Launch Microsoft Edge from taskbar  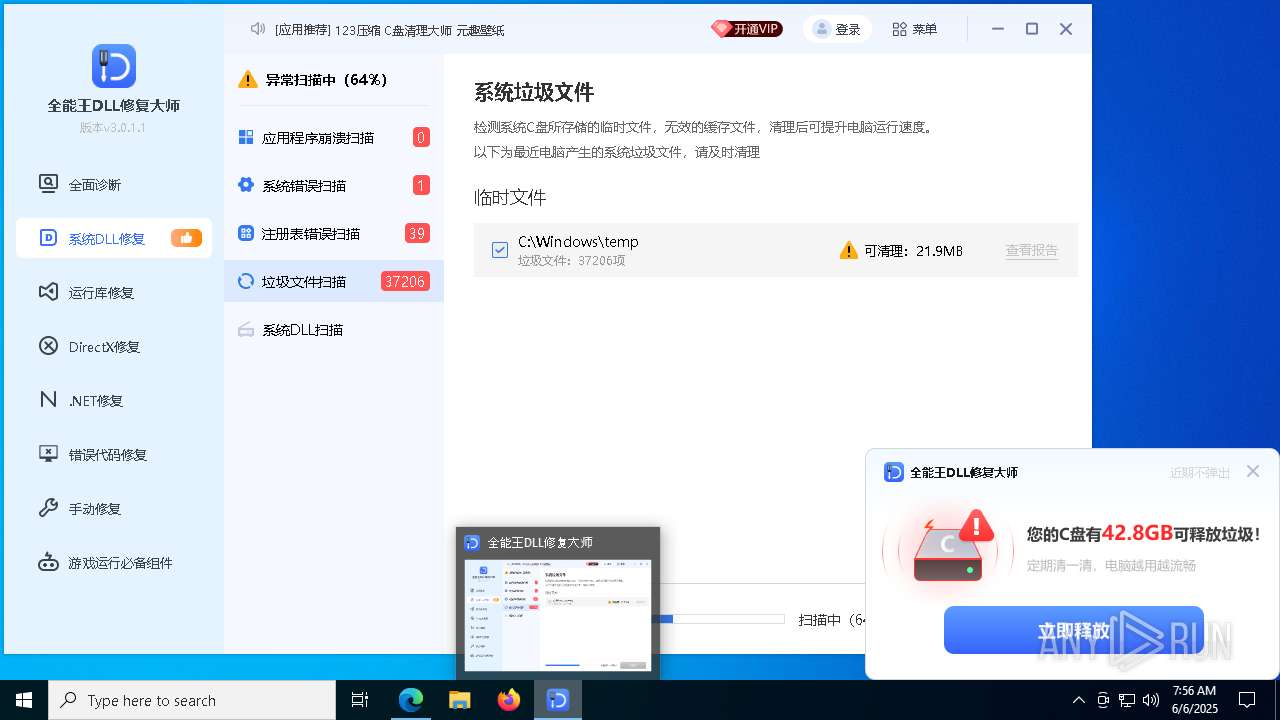click(x=411, y=700)
